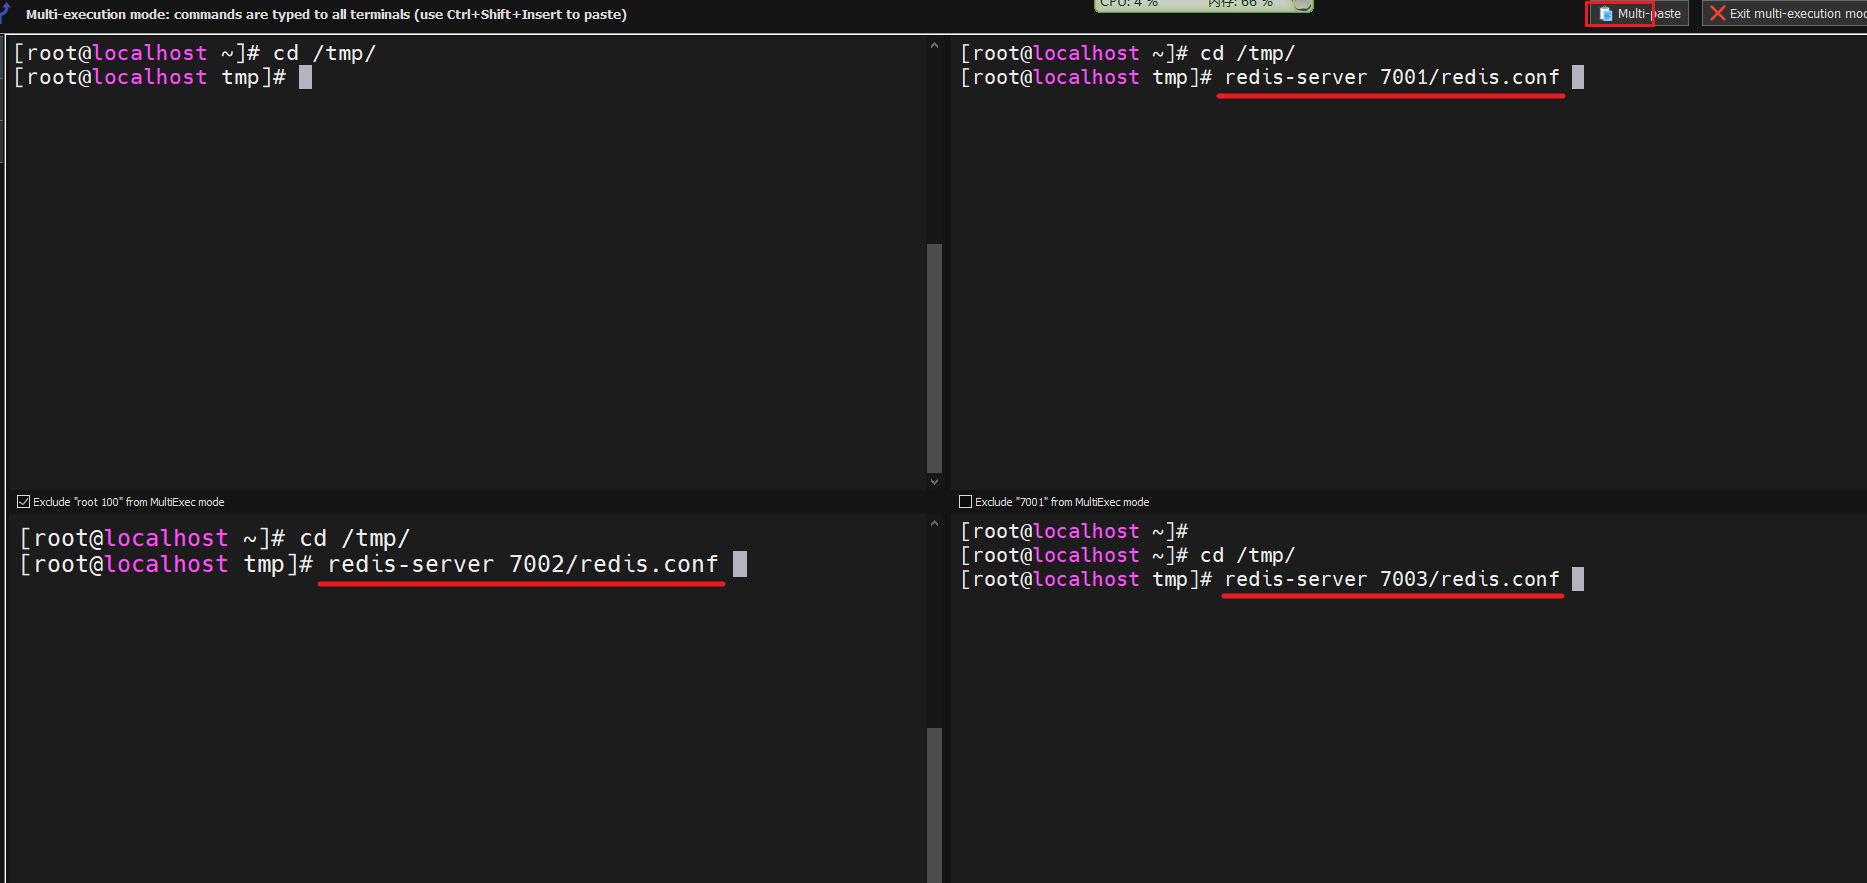Click the bottom-left terminal scrollbar thumb
The image size is (1867, 883).
934,805
